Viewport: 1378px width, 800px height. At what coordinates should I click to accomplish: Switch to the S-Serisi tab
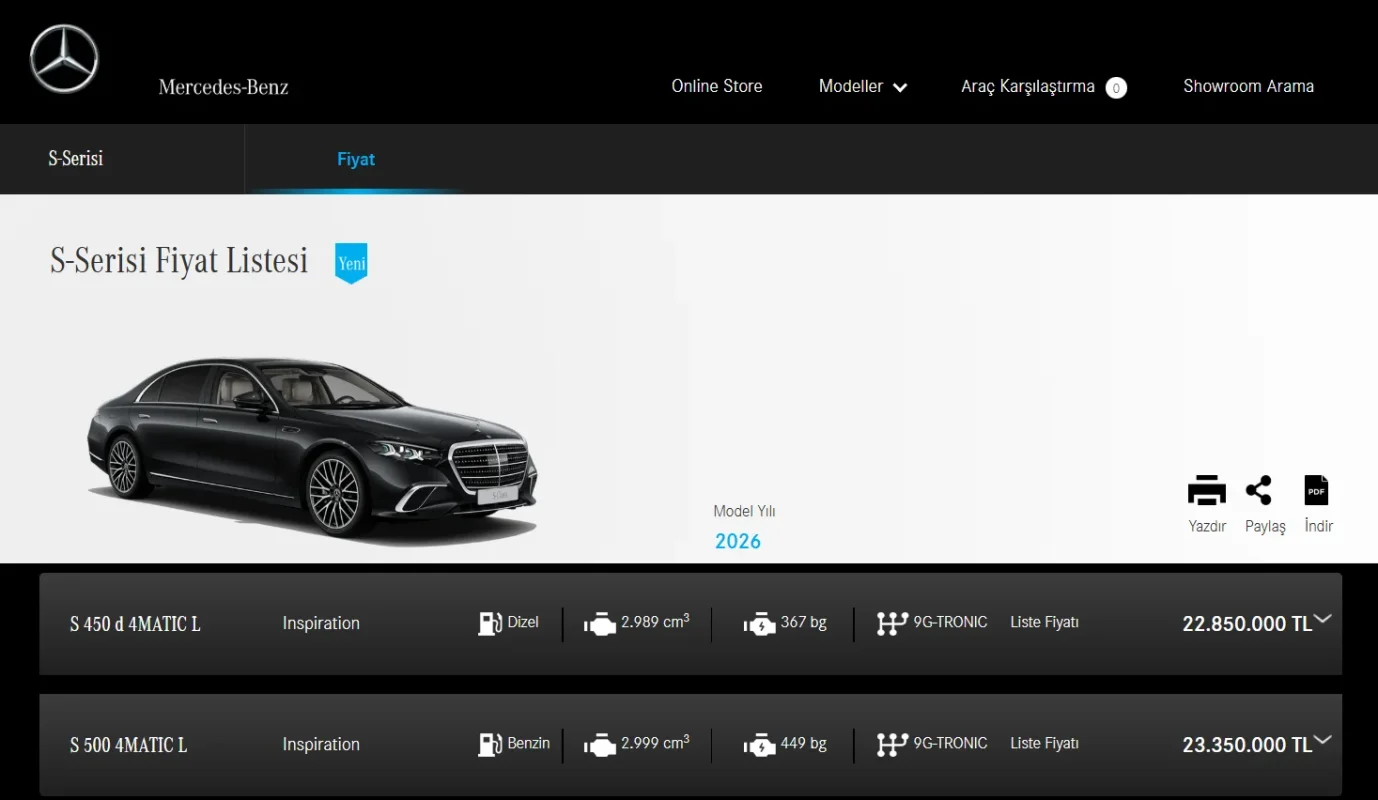tap(76, 158)
